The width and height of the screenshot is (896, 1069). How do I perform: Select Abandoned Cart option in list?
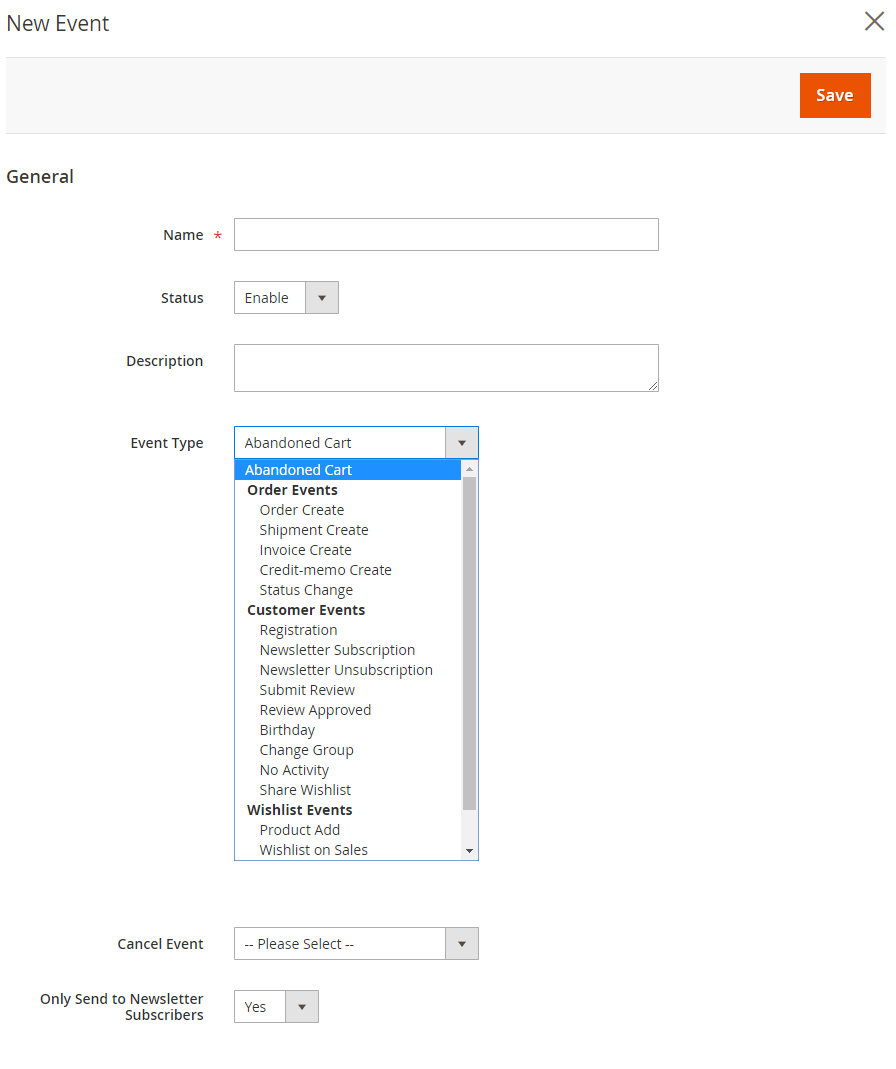pyautogui.click(x=298, y=470)
